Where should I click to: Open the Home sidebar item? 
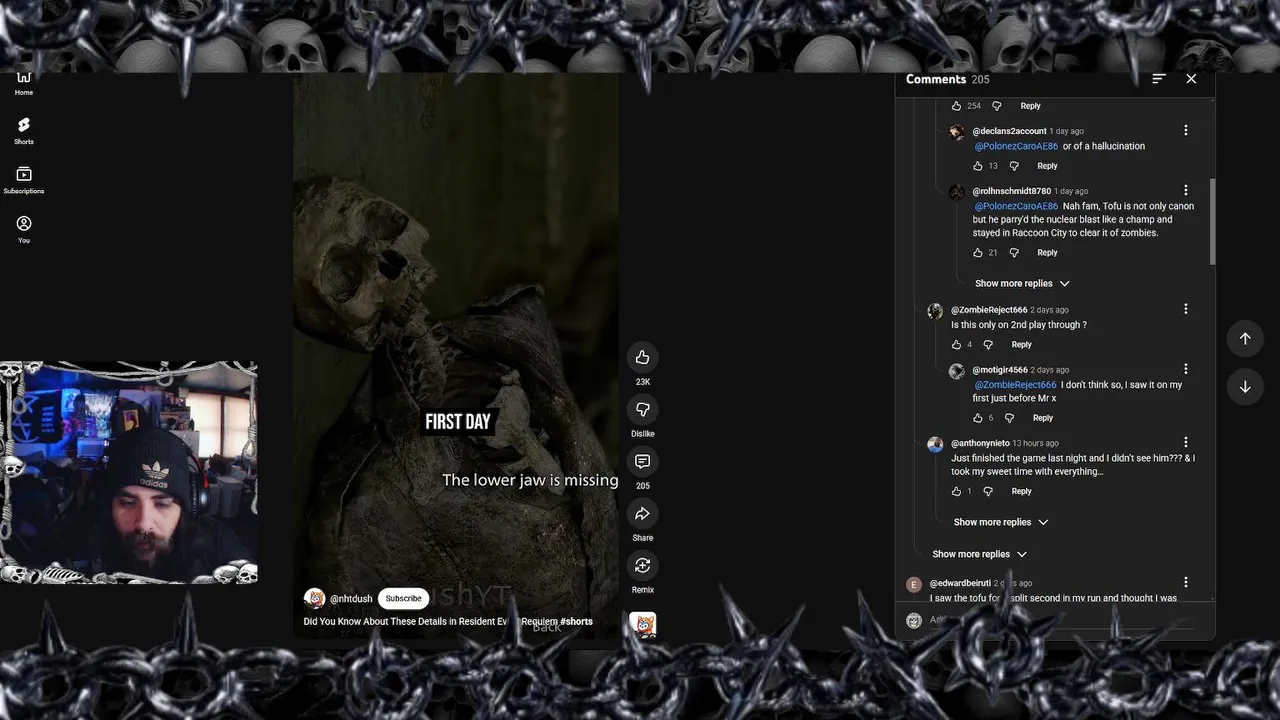tap(24, 83)
